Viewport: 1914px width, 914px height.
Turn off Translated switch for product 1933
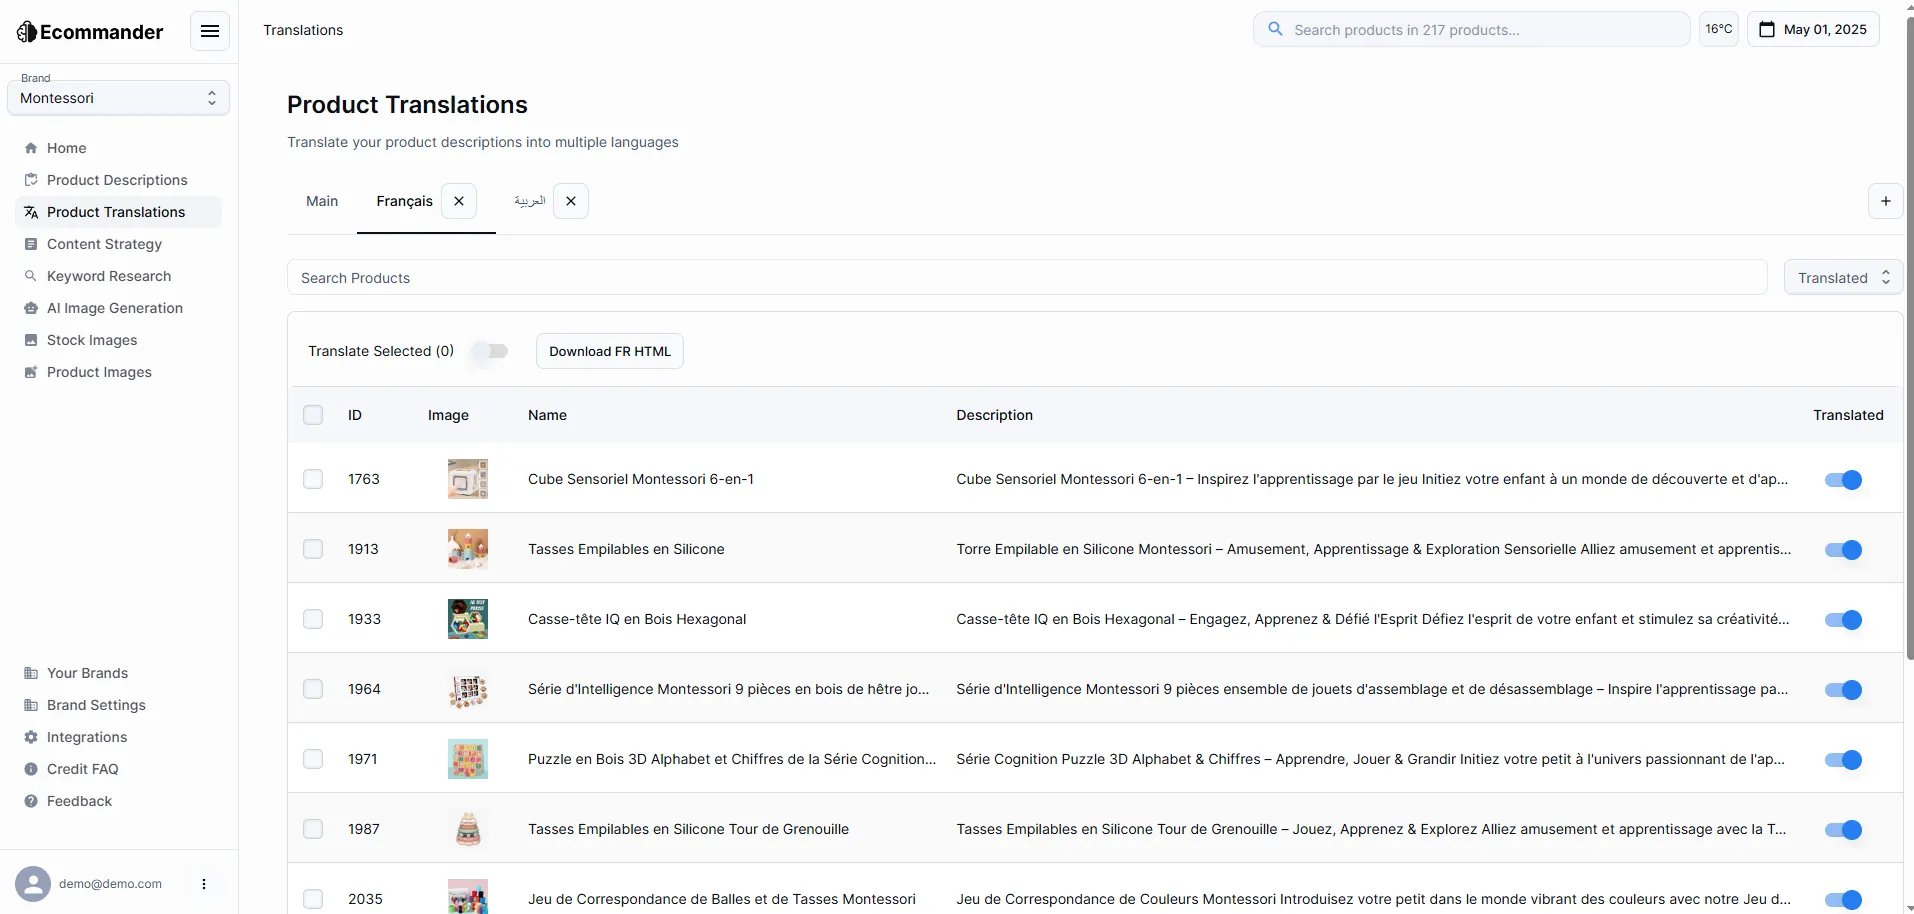pos(1843,620)
